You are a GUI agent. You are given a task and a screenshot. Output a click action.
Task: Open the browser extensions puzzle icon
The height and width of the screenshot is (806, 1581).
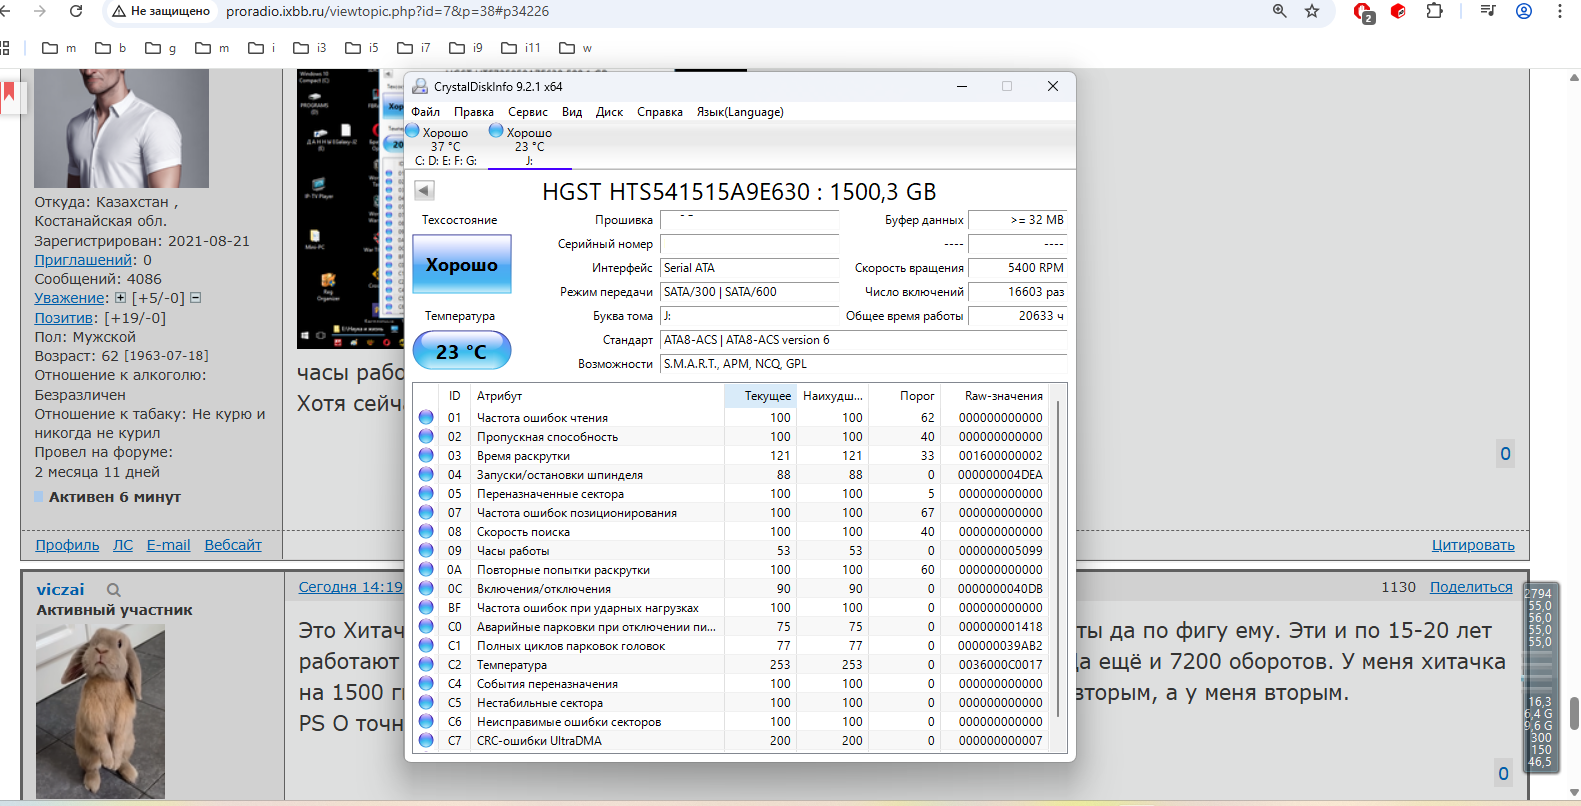pyautogui.click(x=1434, y=11)
